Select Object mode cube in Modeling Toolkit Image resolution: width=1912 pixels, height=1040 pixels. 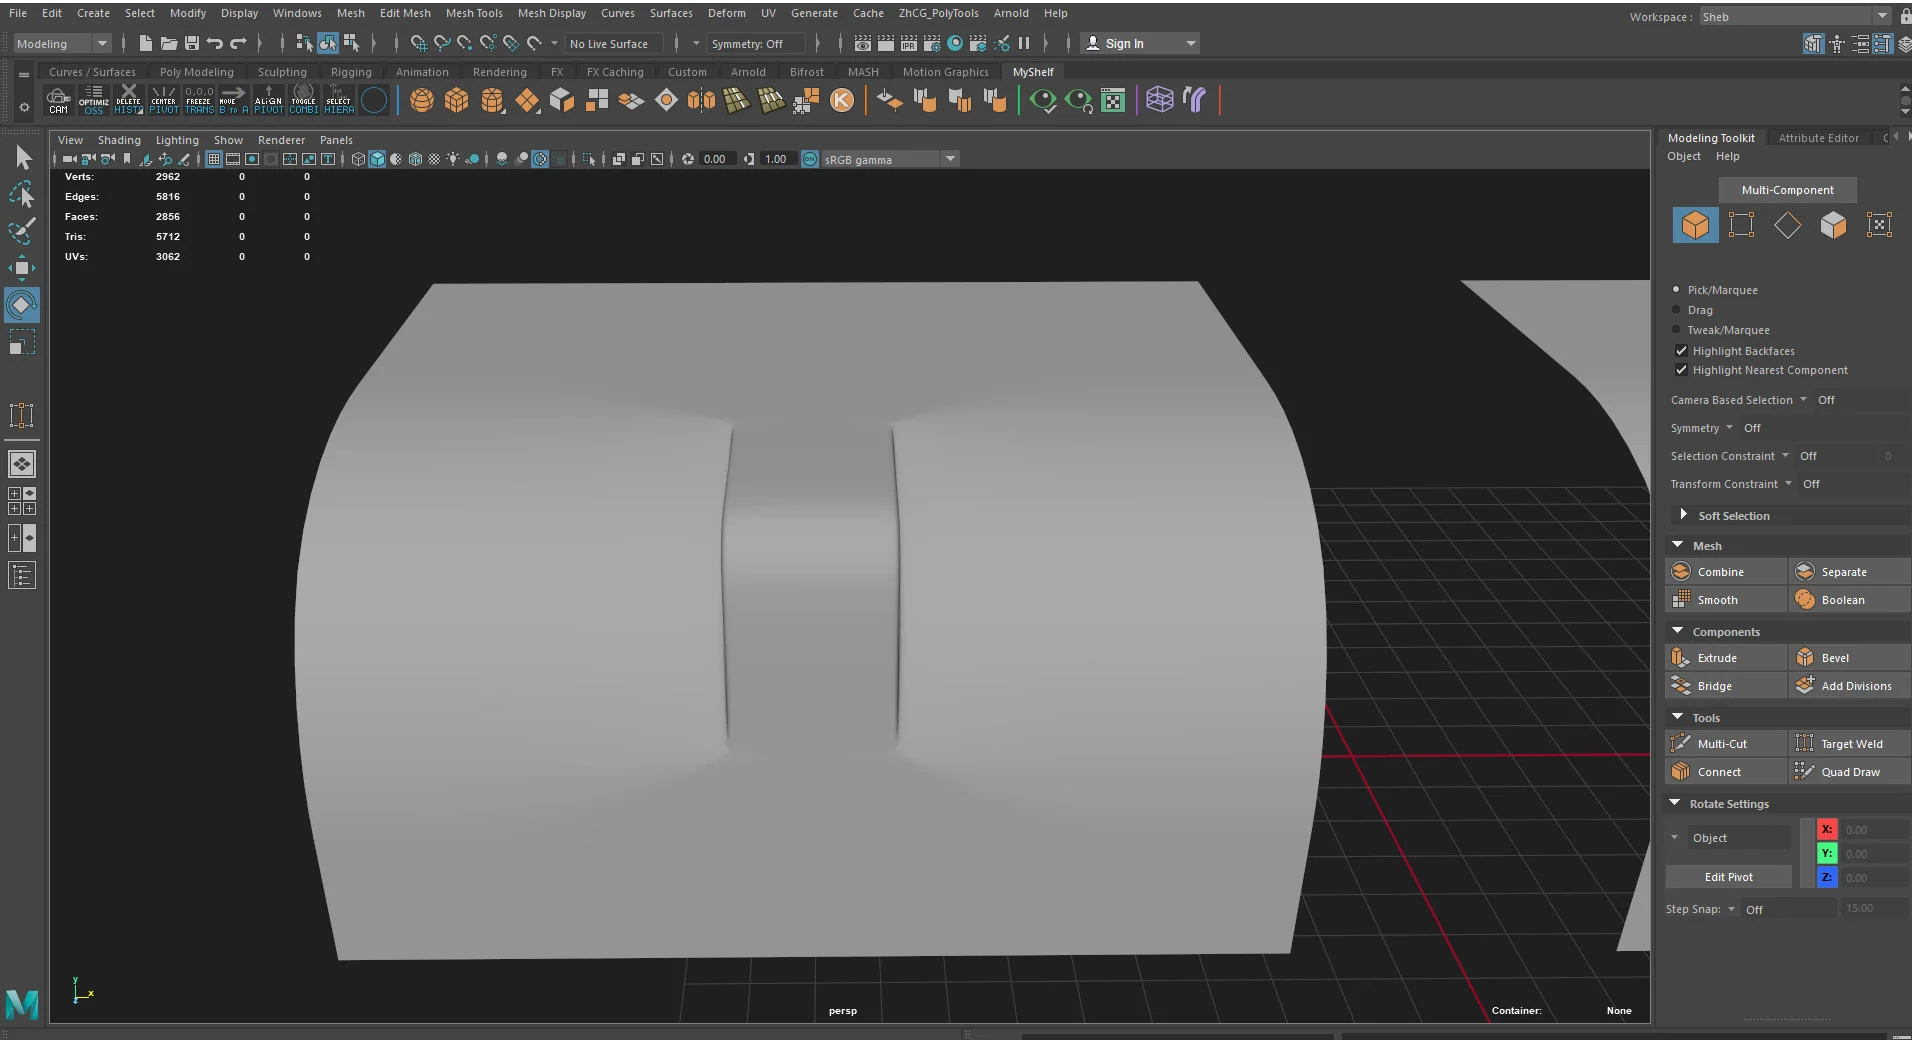[1695, 225]
